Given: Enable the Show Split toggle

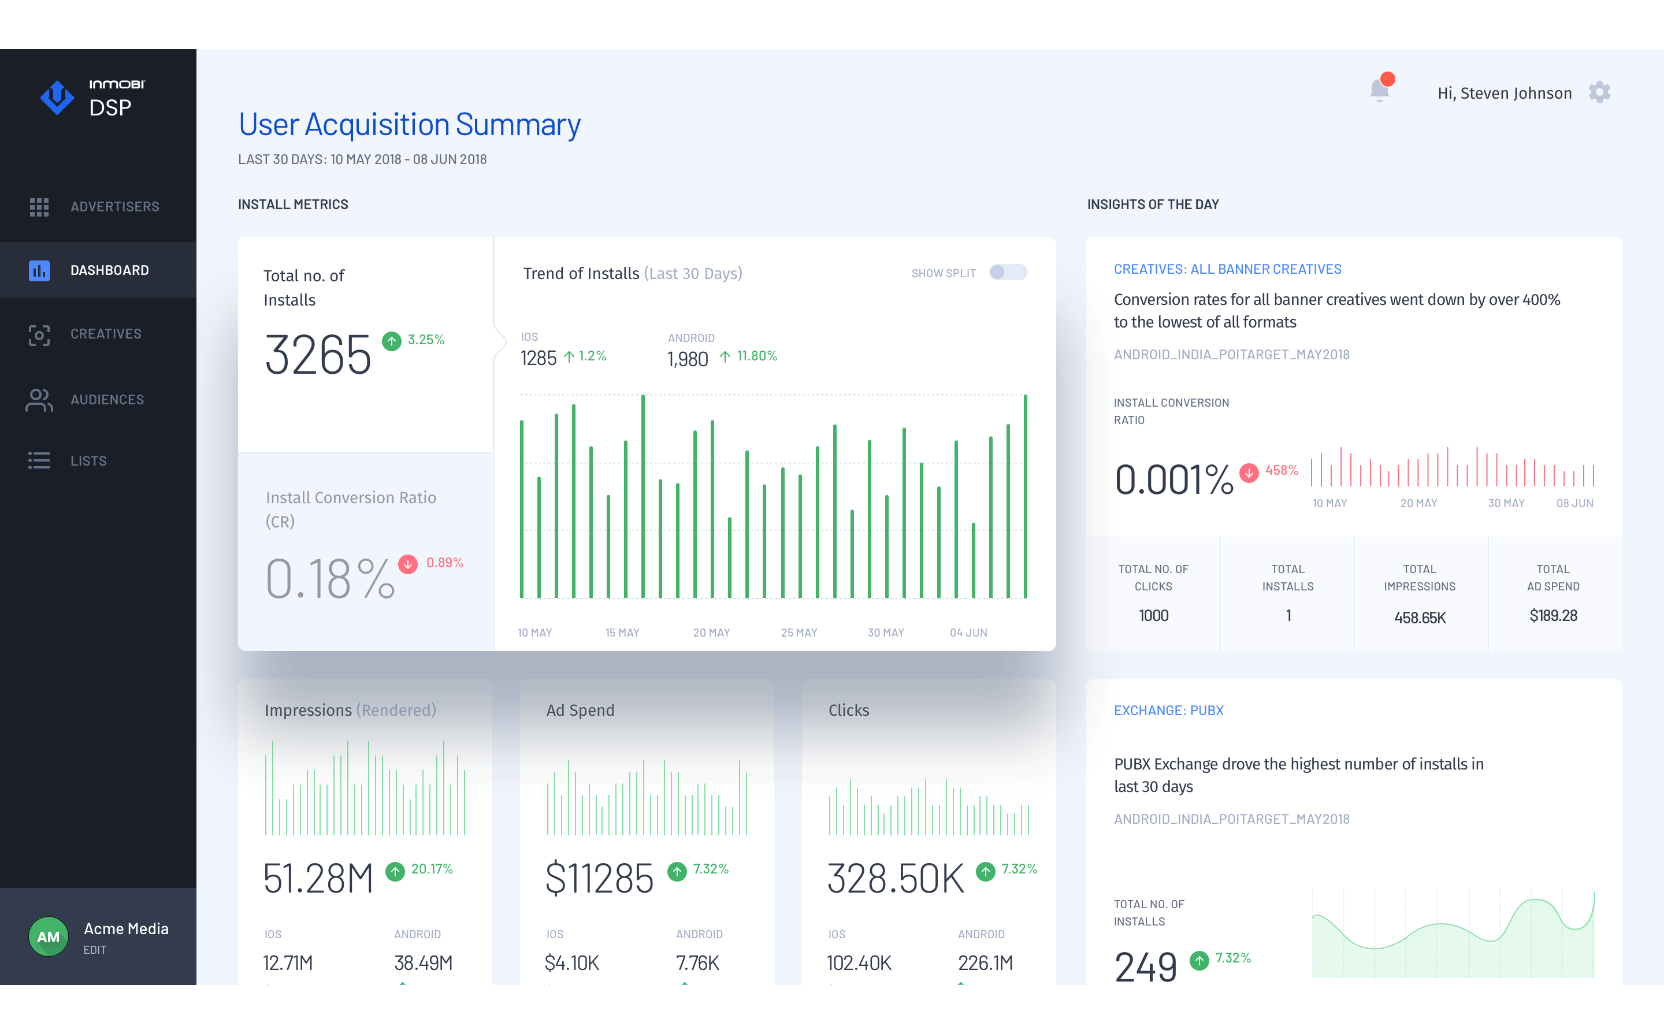Looking at the screenshot, I should tap(1007, 273).
